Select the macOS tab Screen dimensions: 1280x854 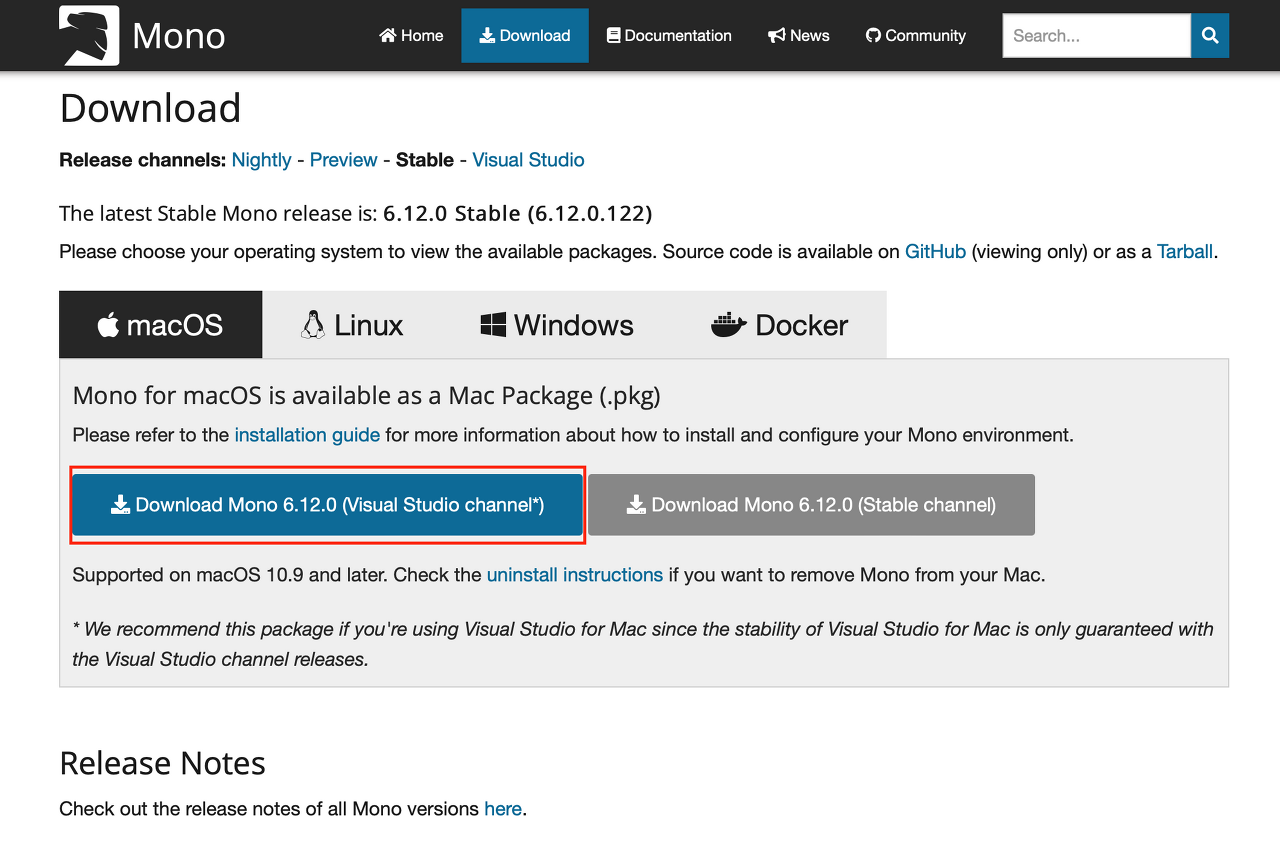[161, 325]
